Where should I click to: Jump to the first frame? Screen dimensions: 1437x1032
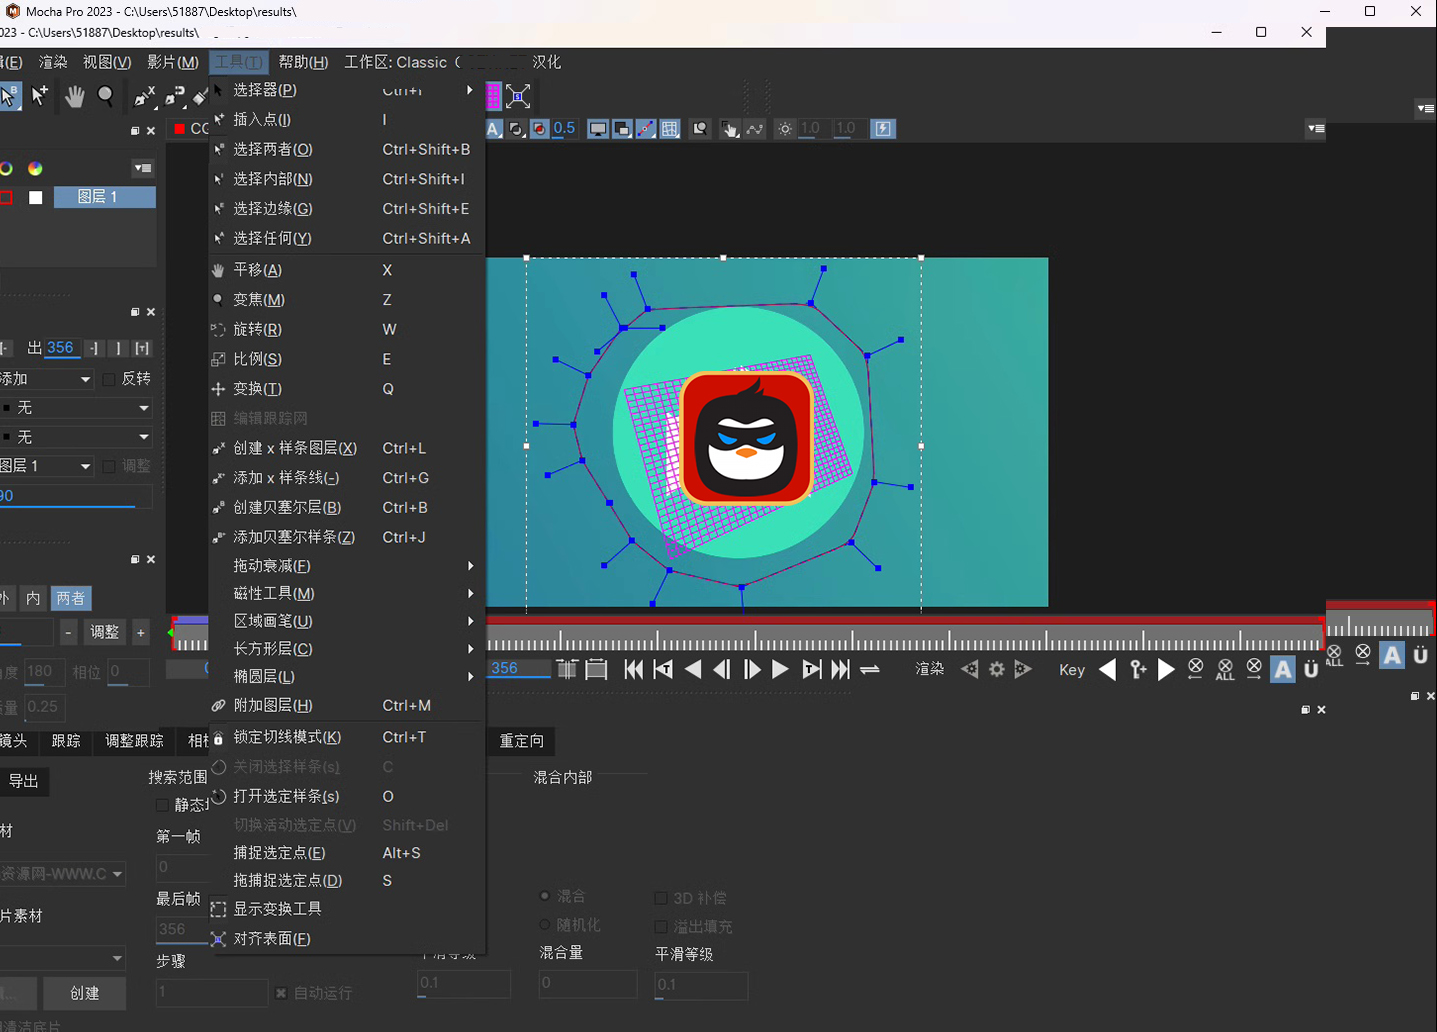(x=634, y=670)
